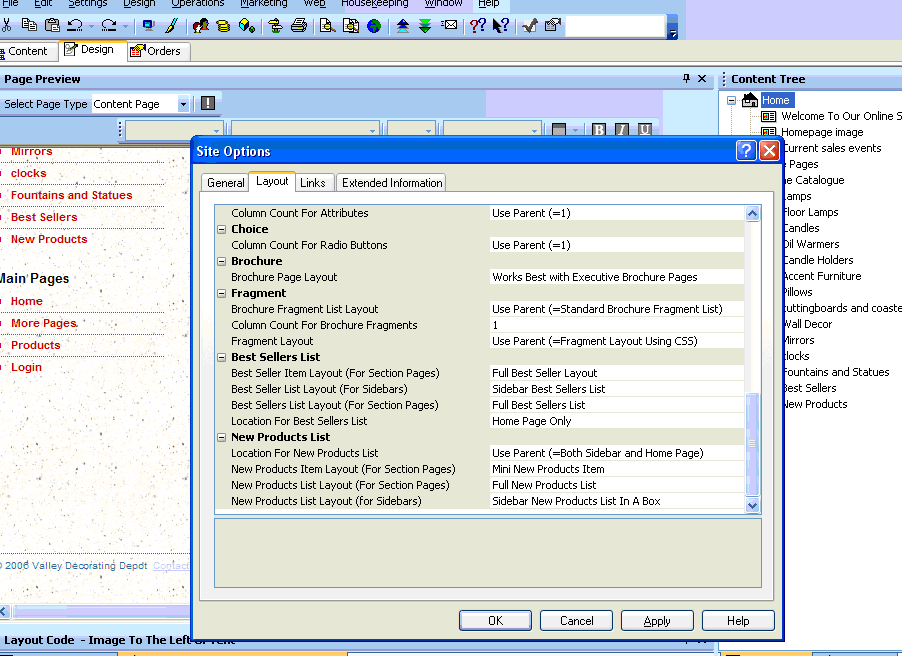The width and height of the screenshot is (902, 656).
Task: Click the Cut scissors icon in toolbar
Action: (8, 26)
